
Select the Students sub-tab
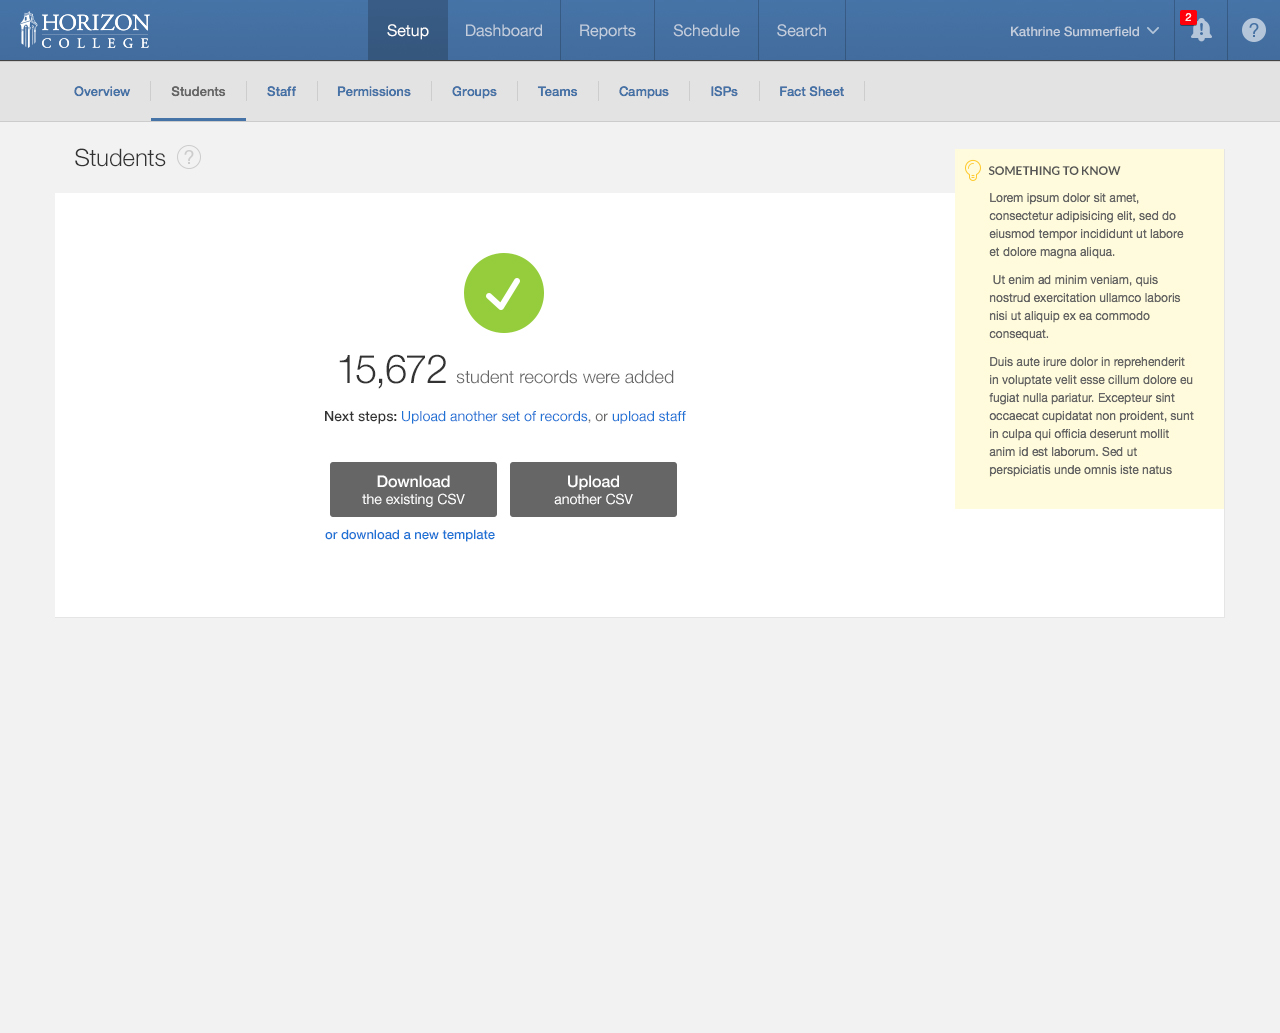(198, 91)
